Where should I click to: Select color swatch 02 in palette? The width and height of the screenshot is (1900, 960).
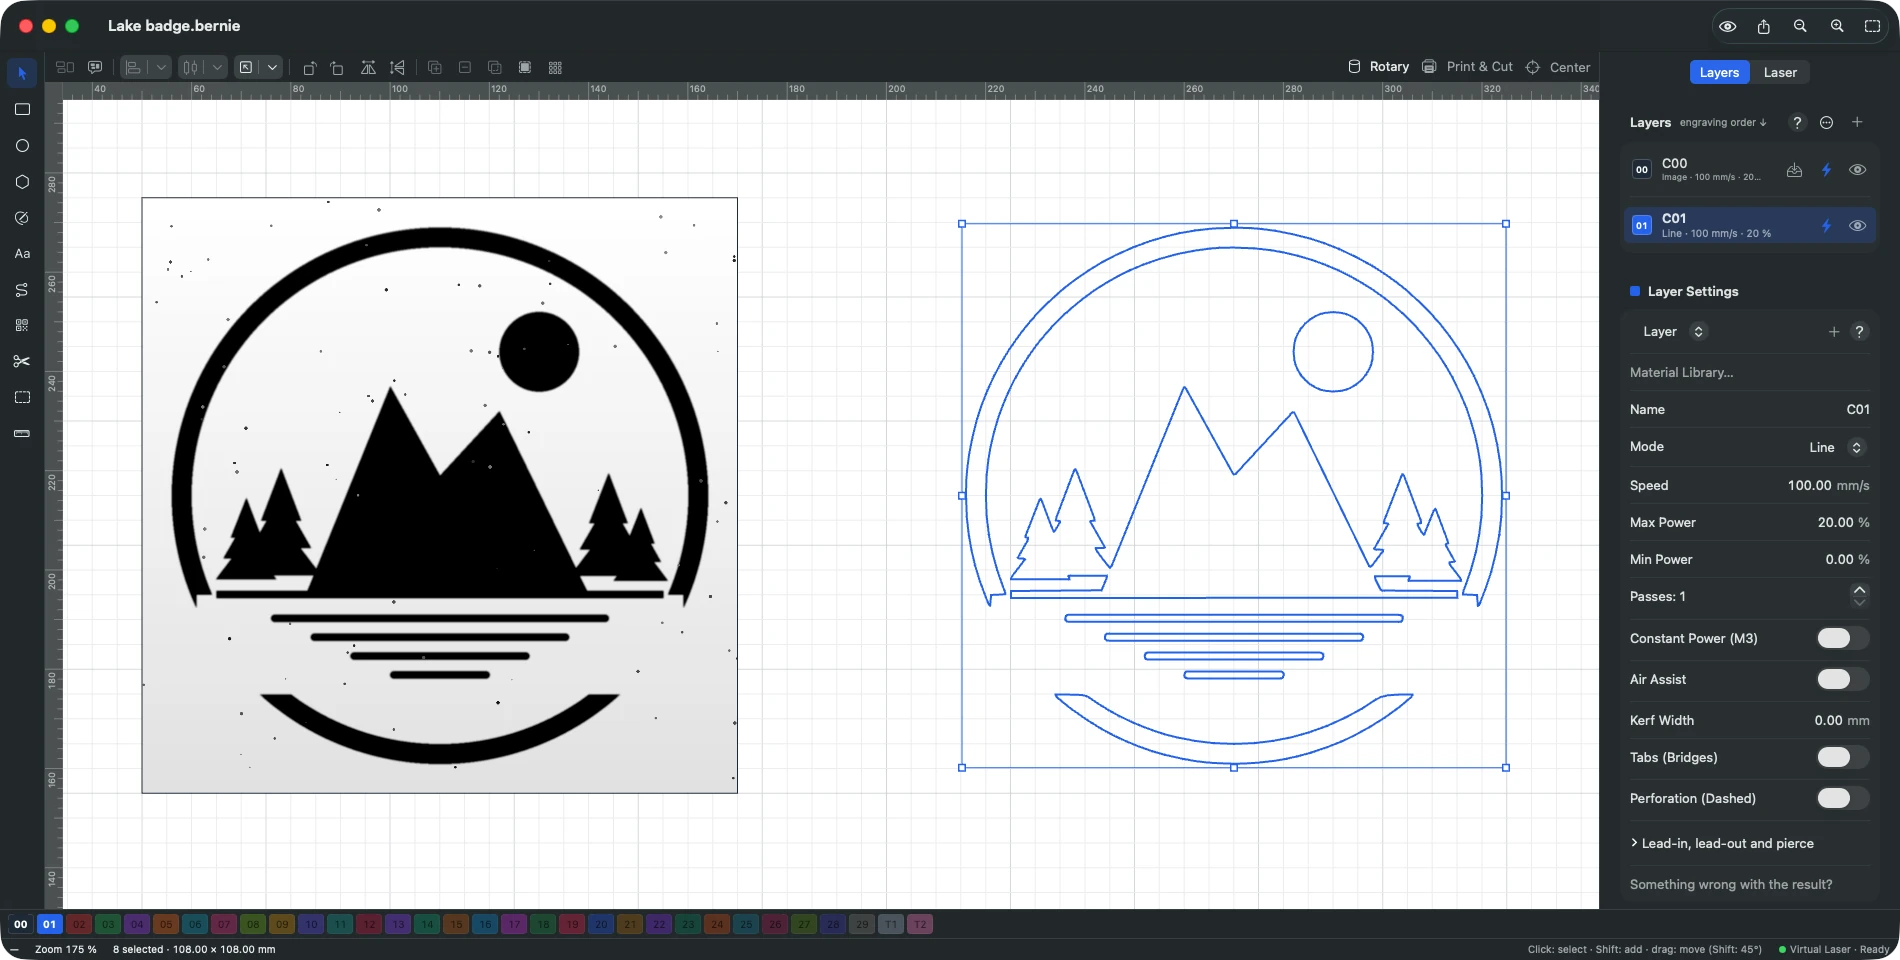pos(79,924)
